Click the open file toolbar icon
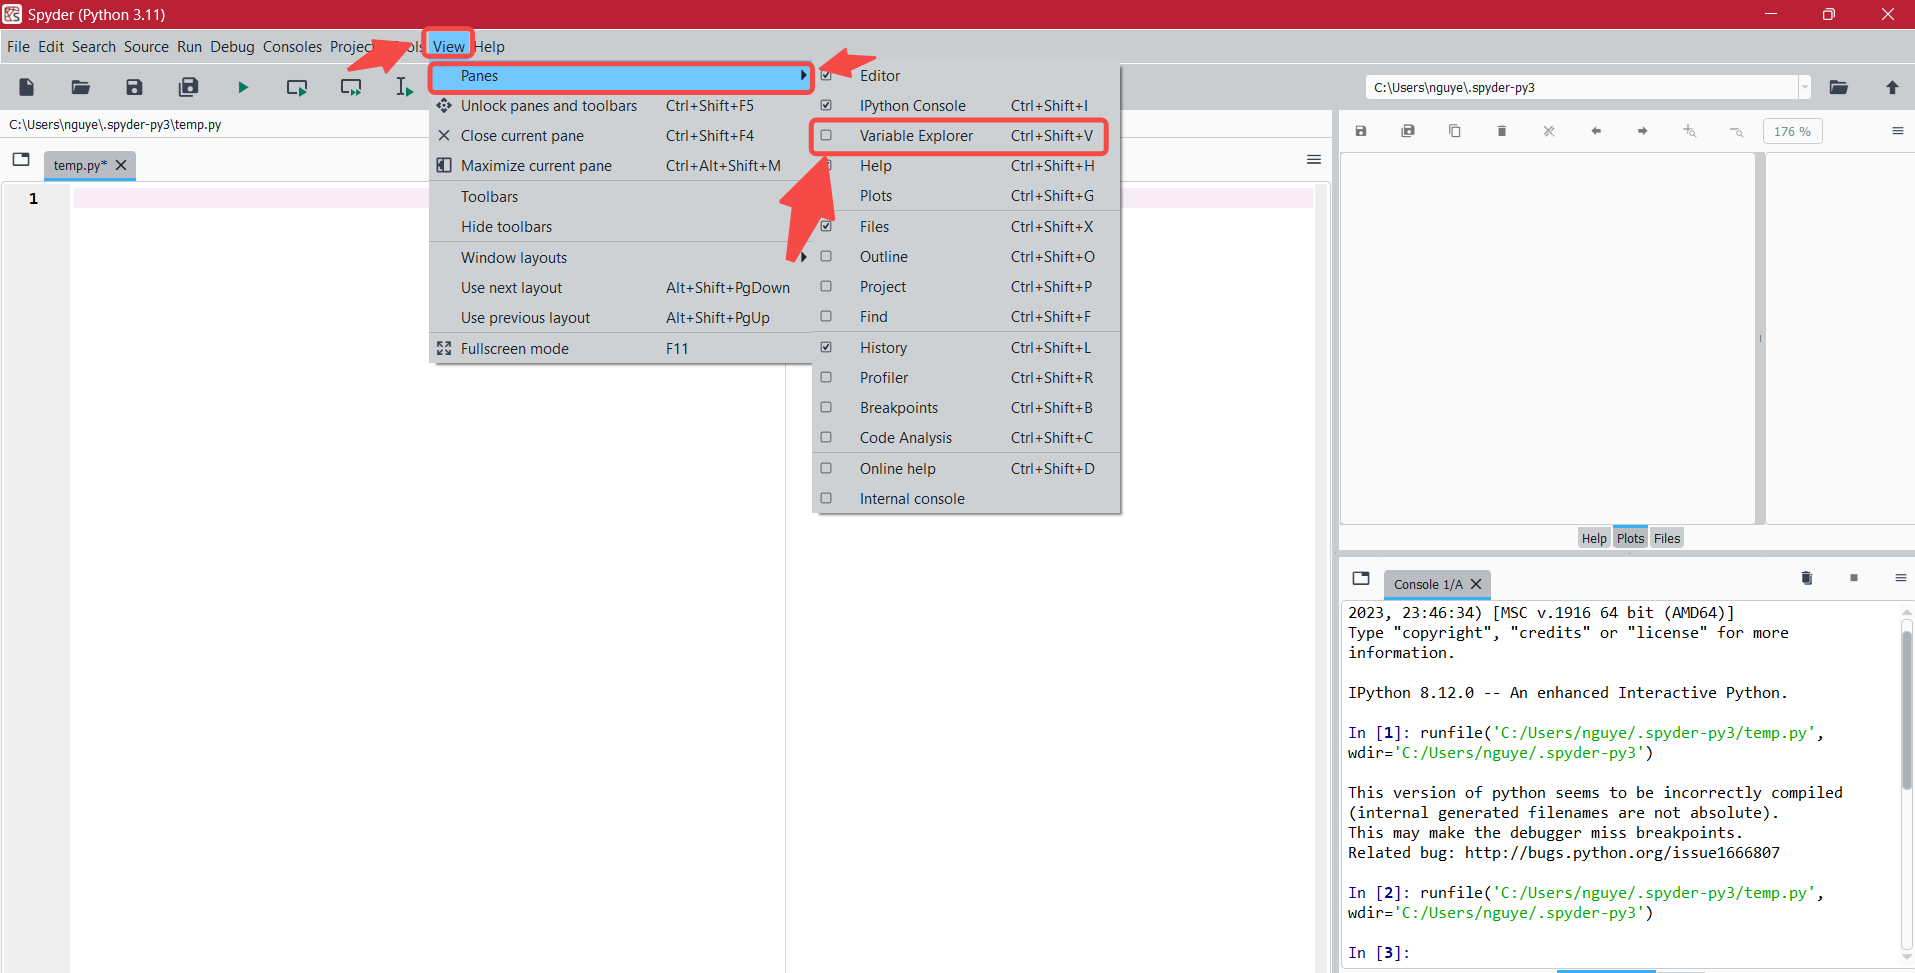This screenshot has height=973, width=1915. pos(81,87)
